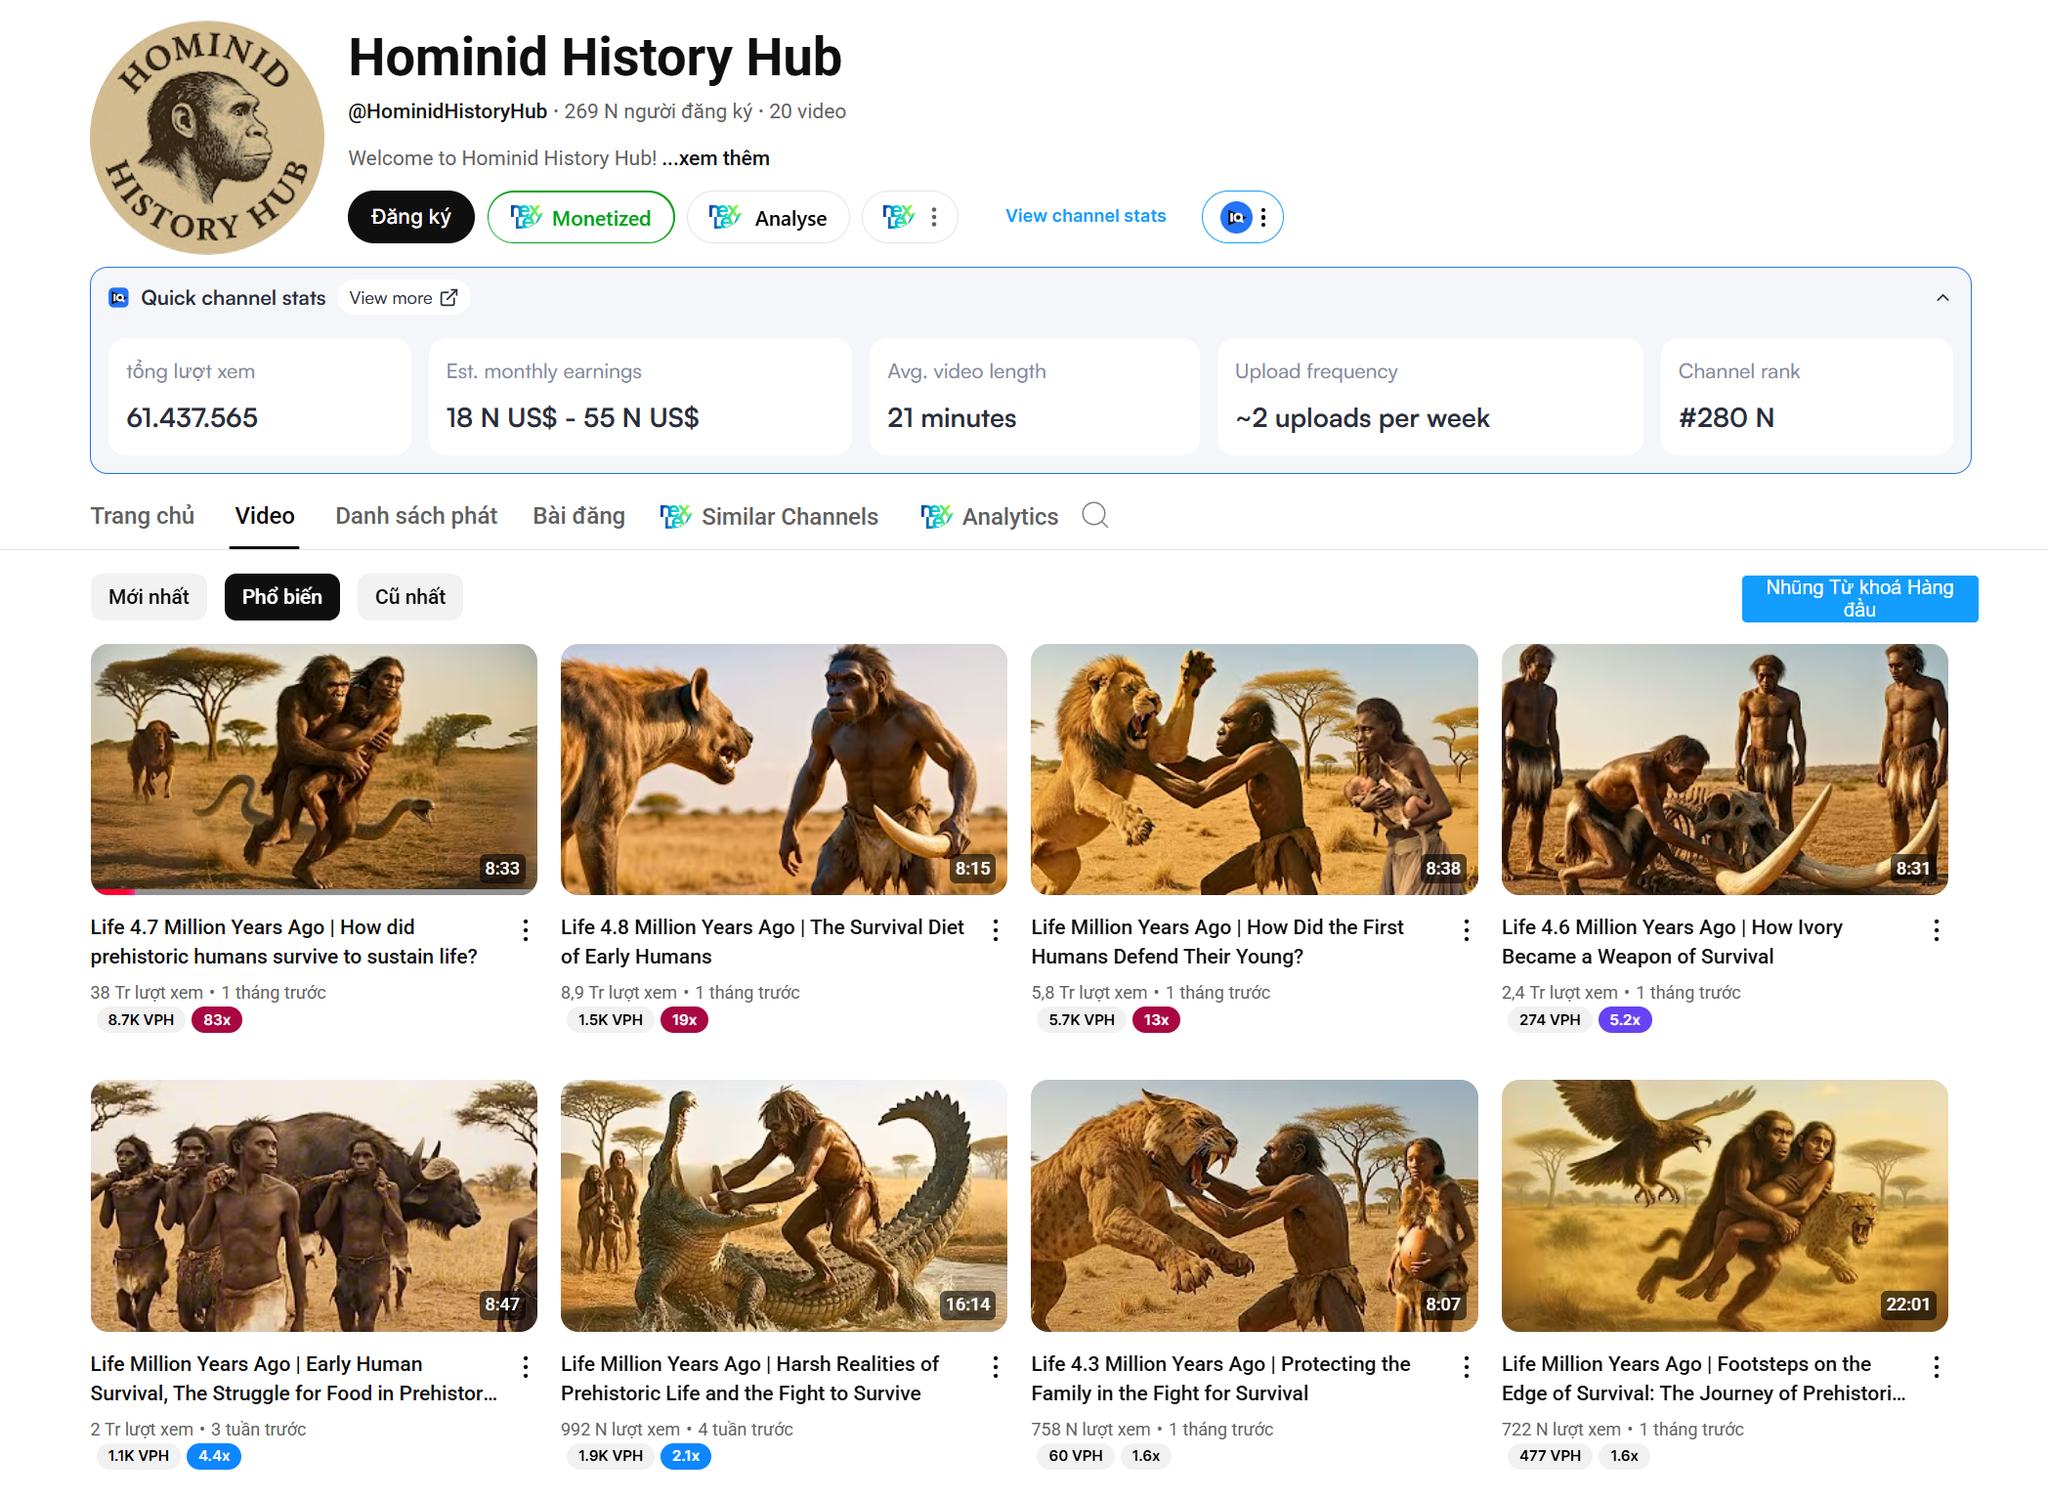Select the Cũ nhất sort filter
The height and width of the screenshot is (1499, 2048).
coord(410,597)
